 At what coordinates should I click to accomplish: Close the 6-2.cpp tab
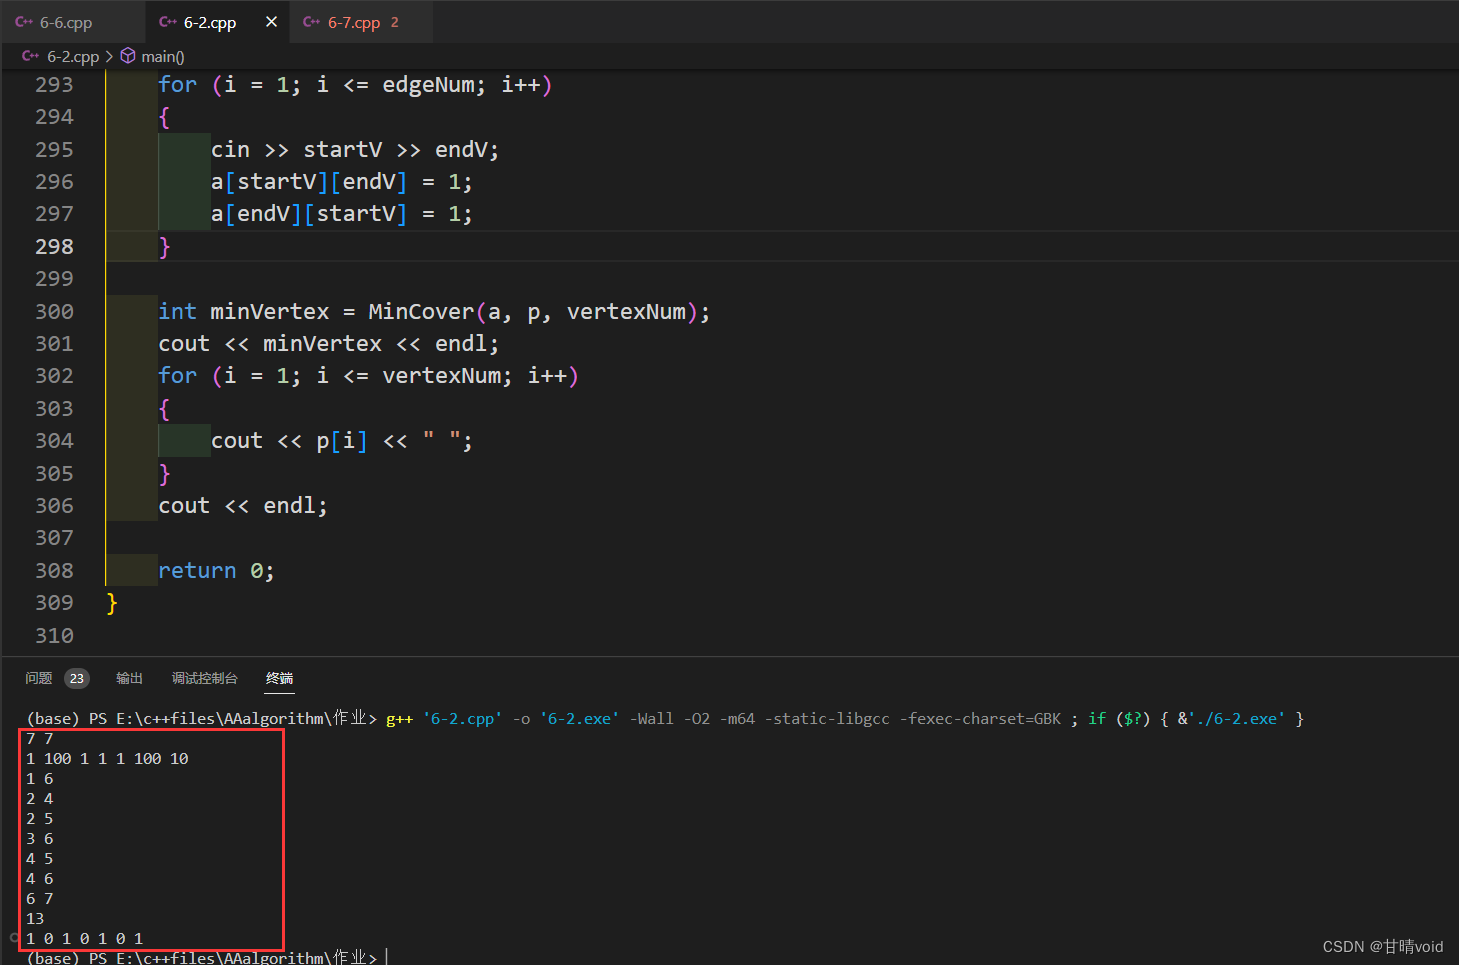(x=271, y=22)
